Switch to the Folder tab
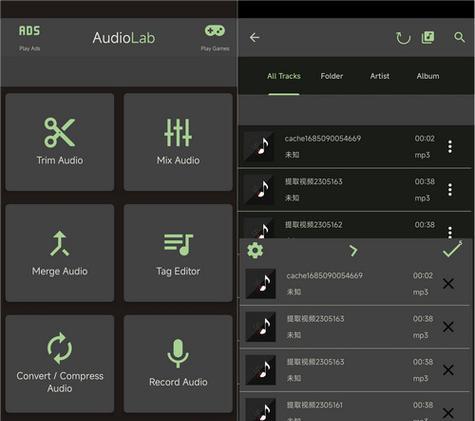 pos(332,76)
